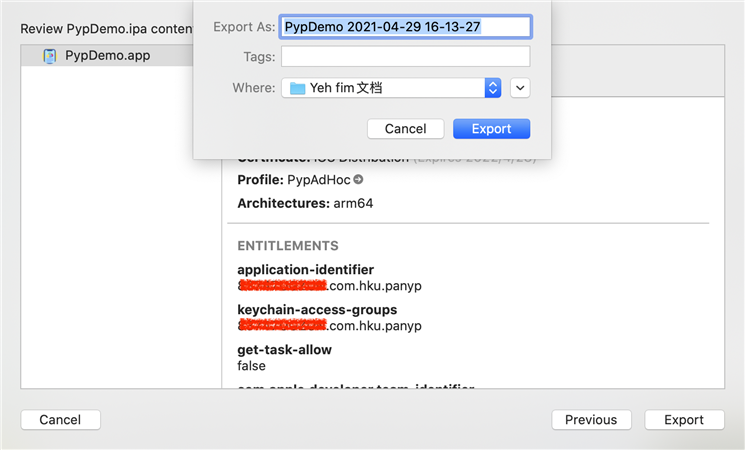
Task: Go back with the Previous button
Action: 591,420
